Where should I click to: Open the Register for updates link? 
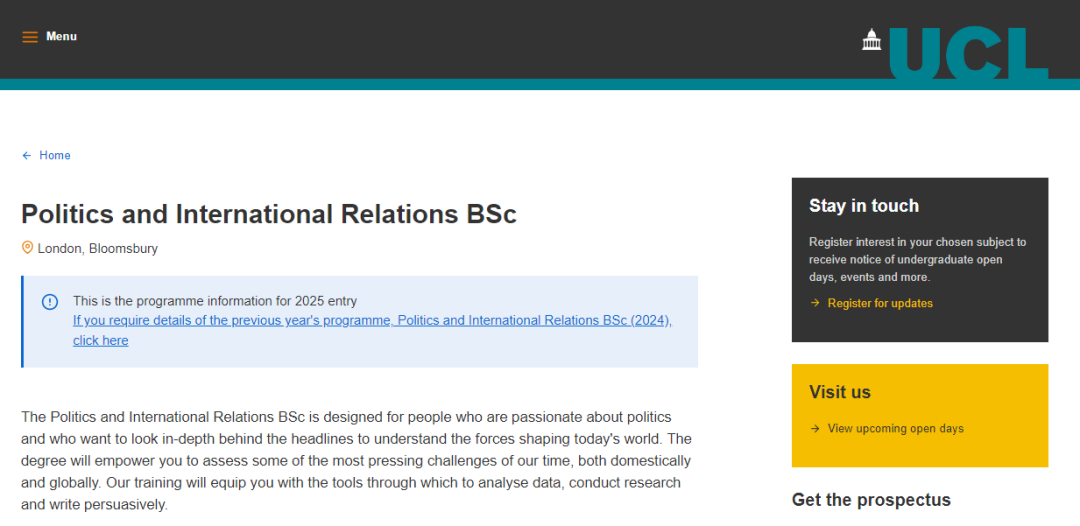click(x=880, y=303)
